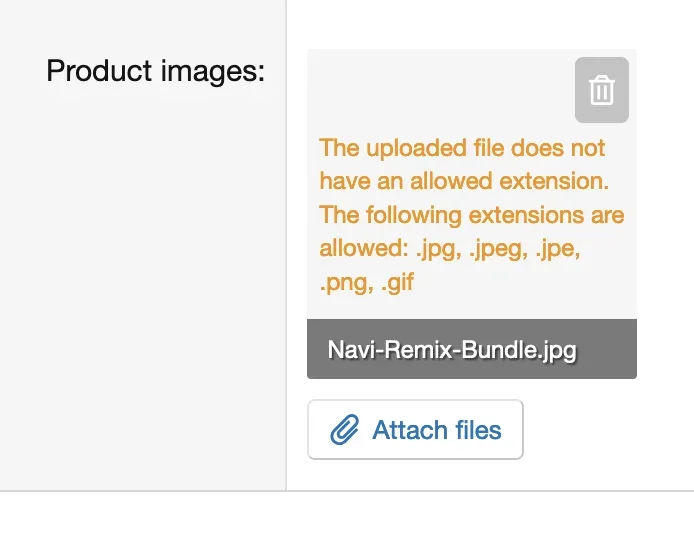
Task: Select the failed upload thumbnail box
Action: pos(472,214)
